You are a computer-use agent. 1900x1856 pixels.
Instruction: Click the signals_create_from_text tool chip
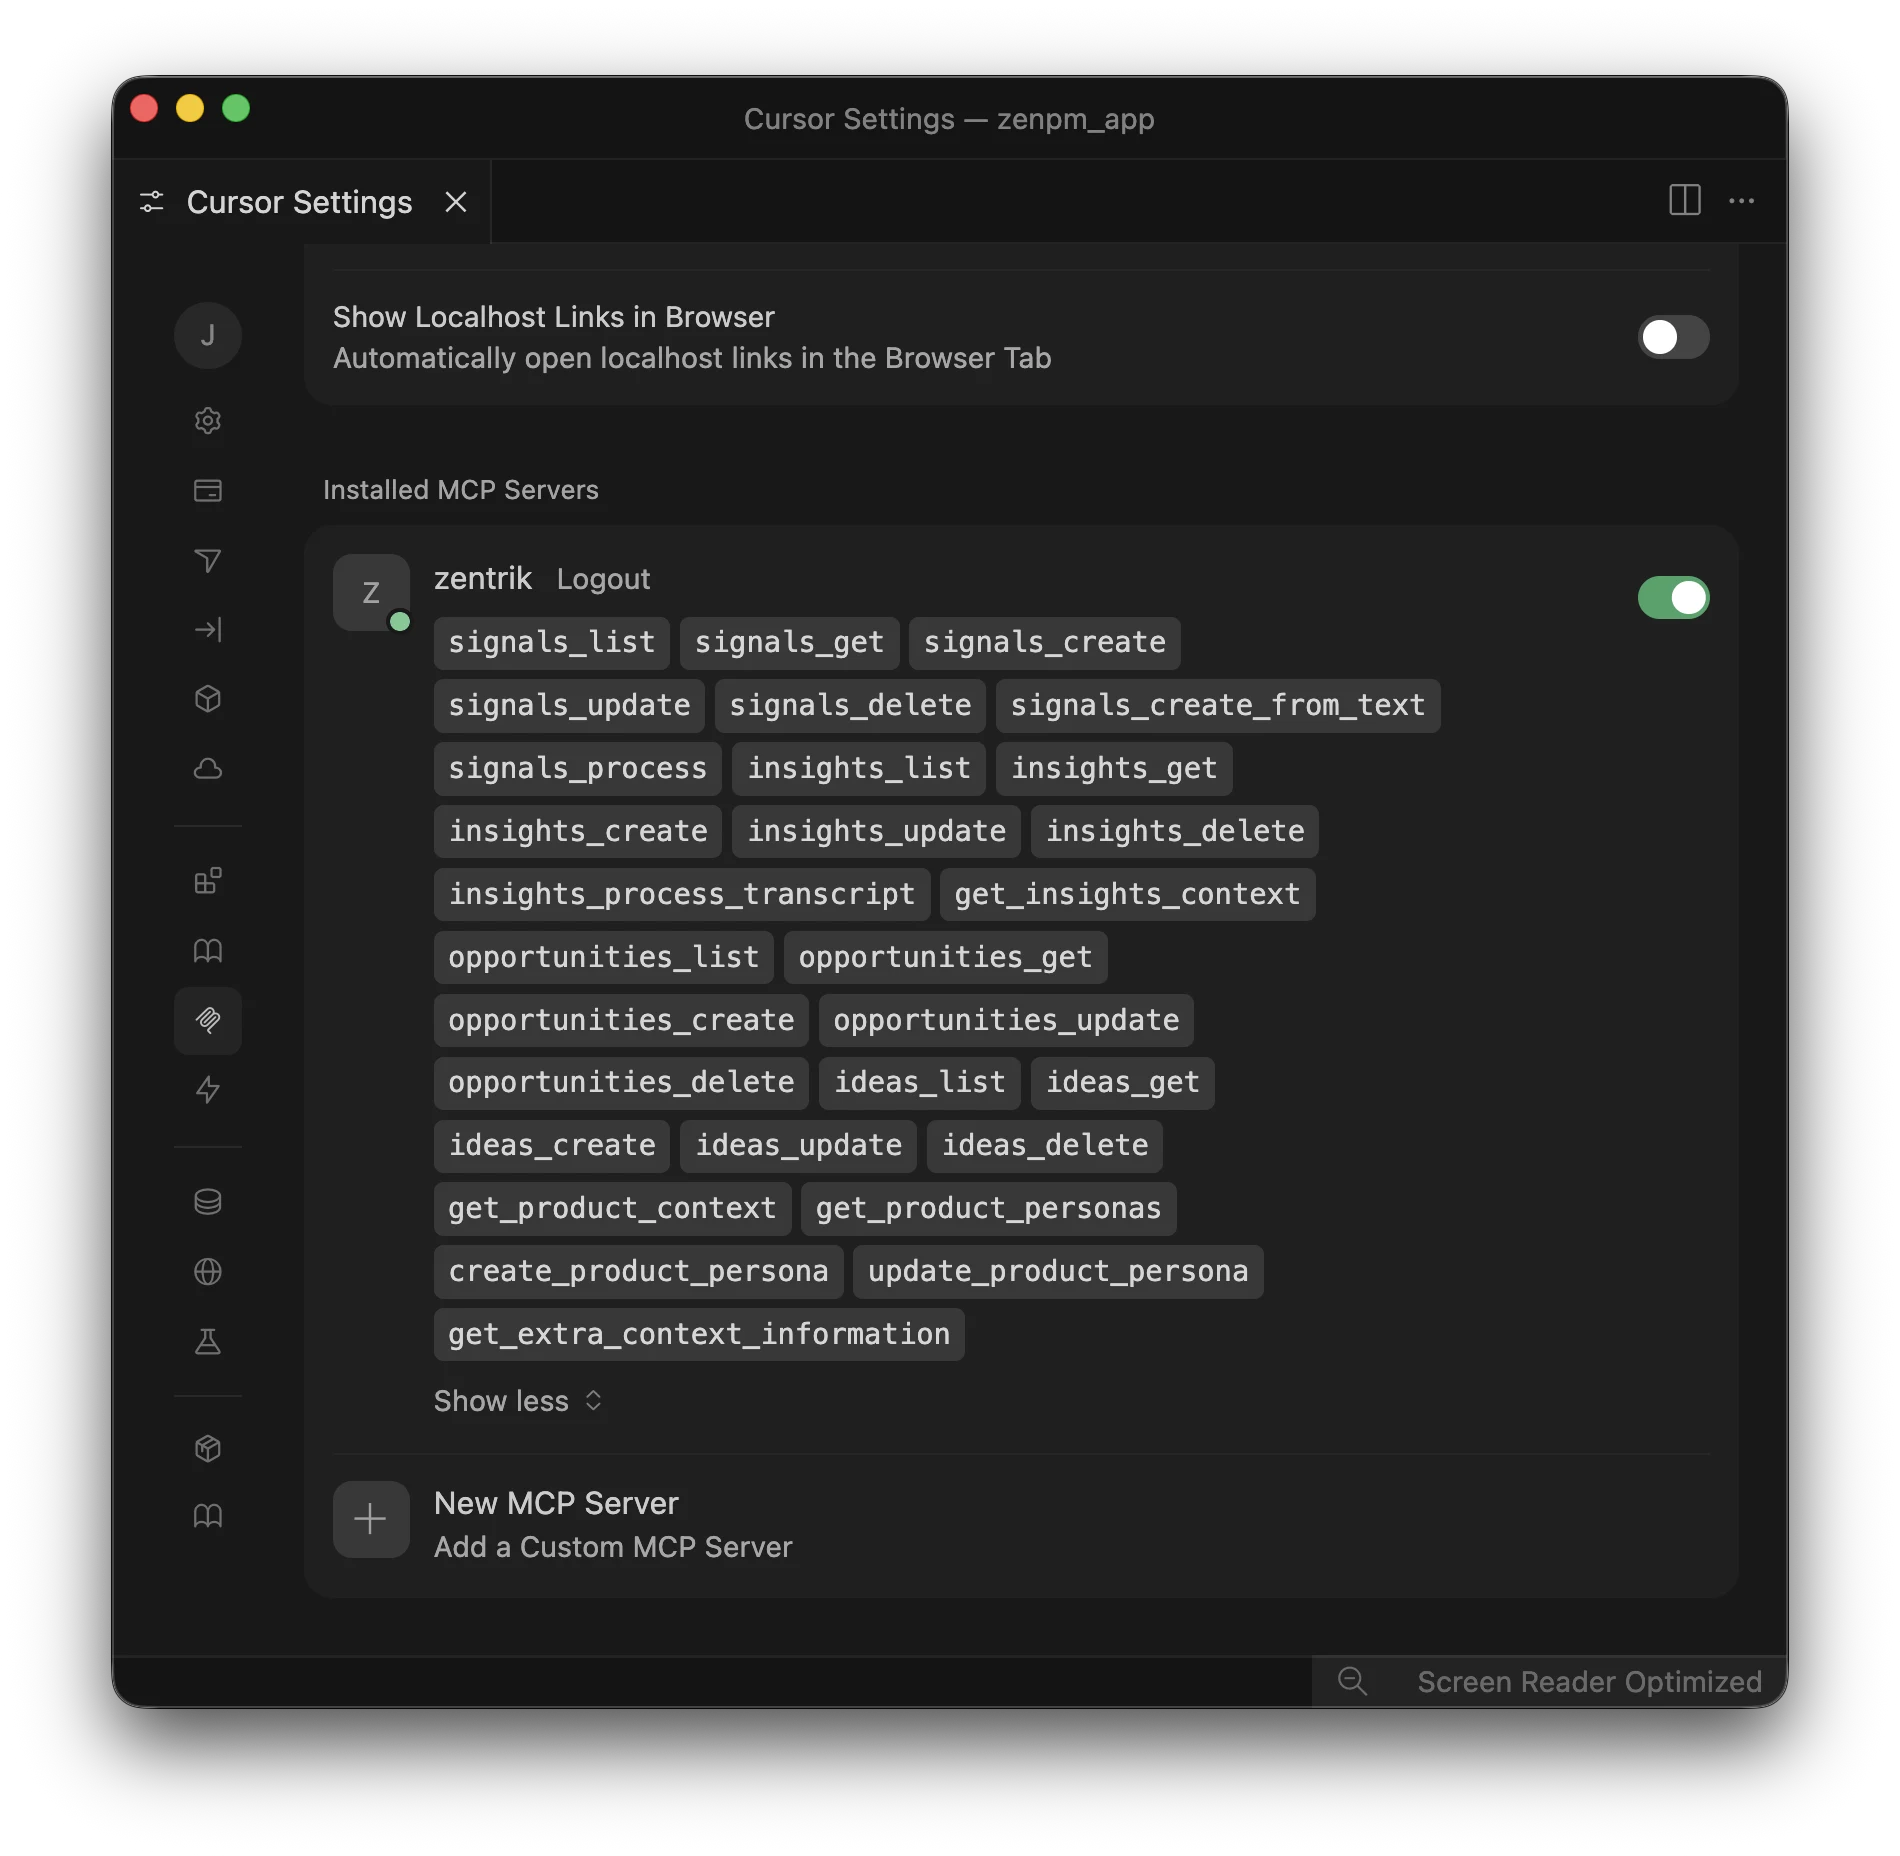[x=1218, y=705]
